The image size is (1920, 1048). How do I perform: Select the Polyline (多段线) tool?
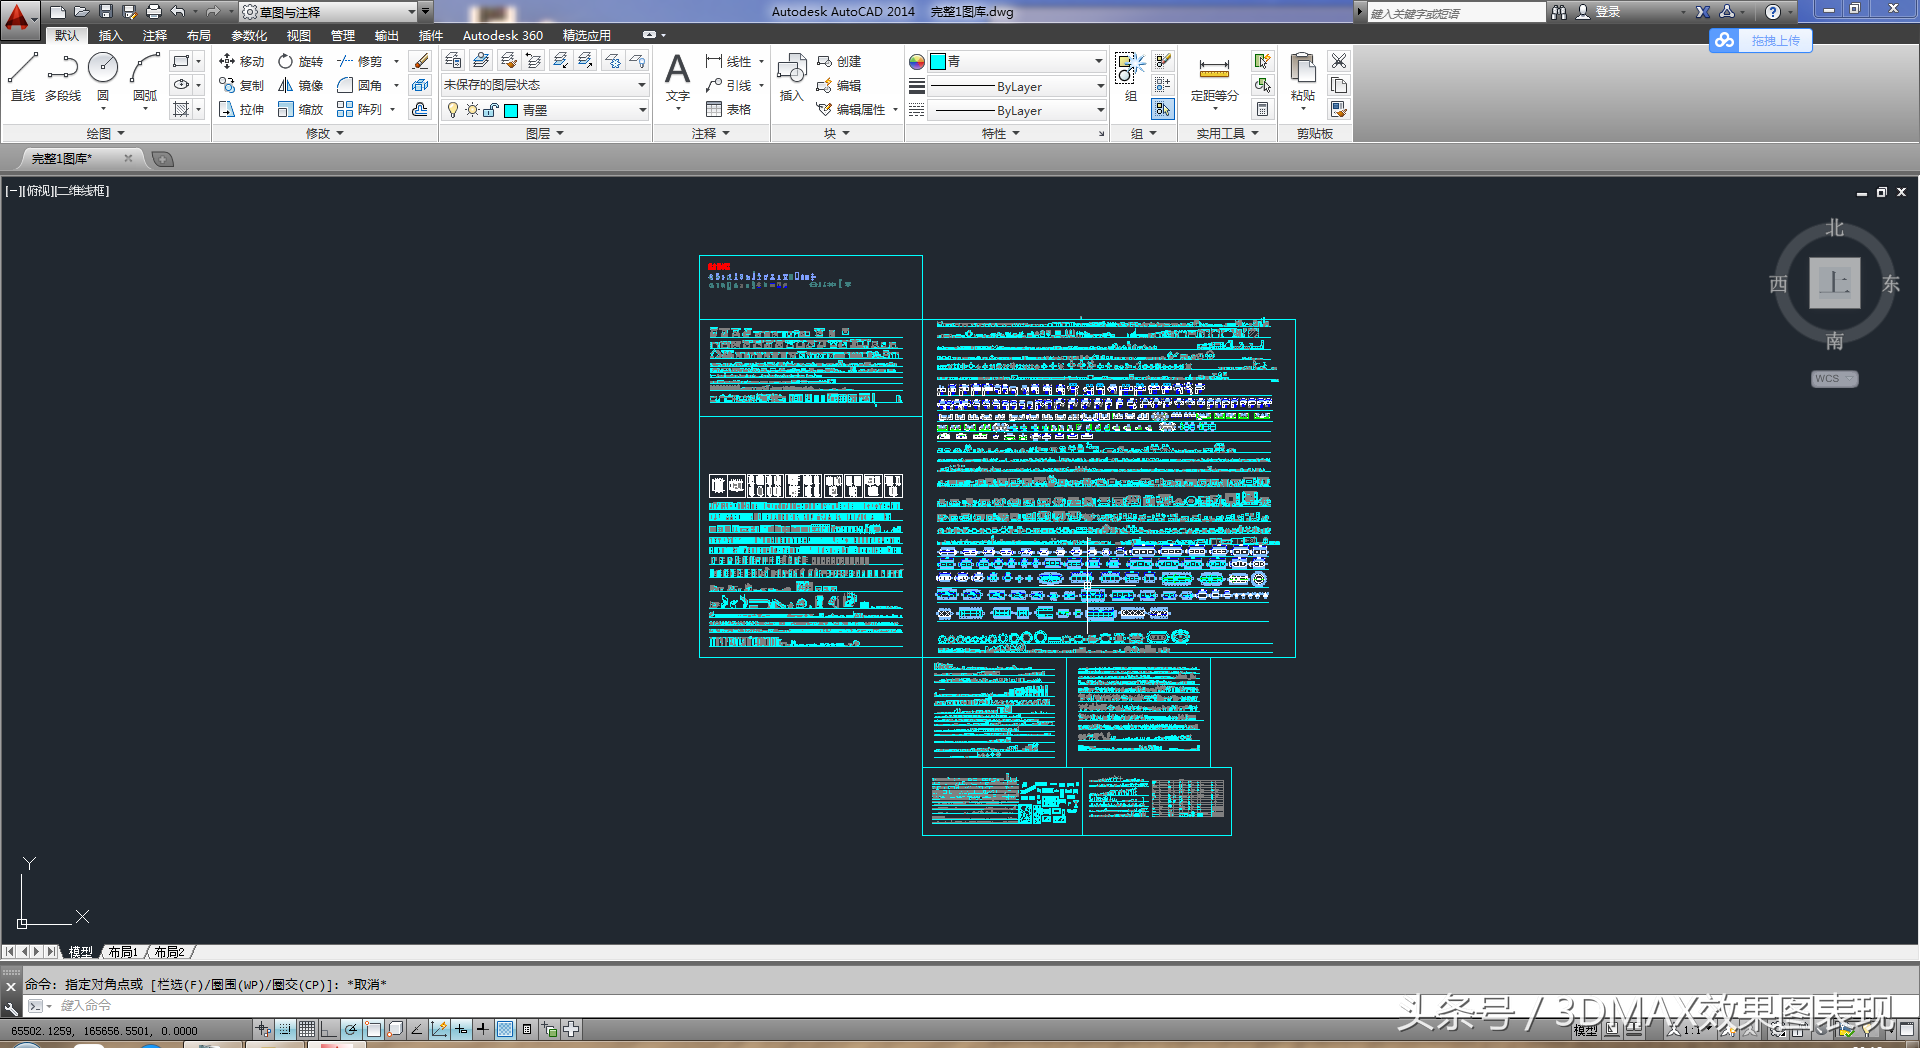(x=62, y=77)
